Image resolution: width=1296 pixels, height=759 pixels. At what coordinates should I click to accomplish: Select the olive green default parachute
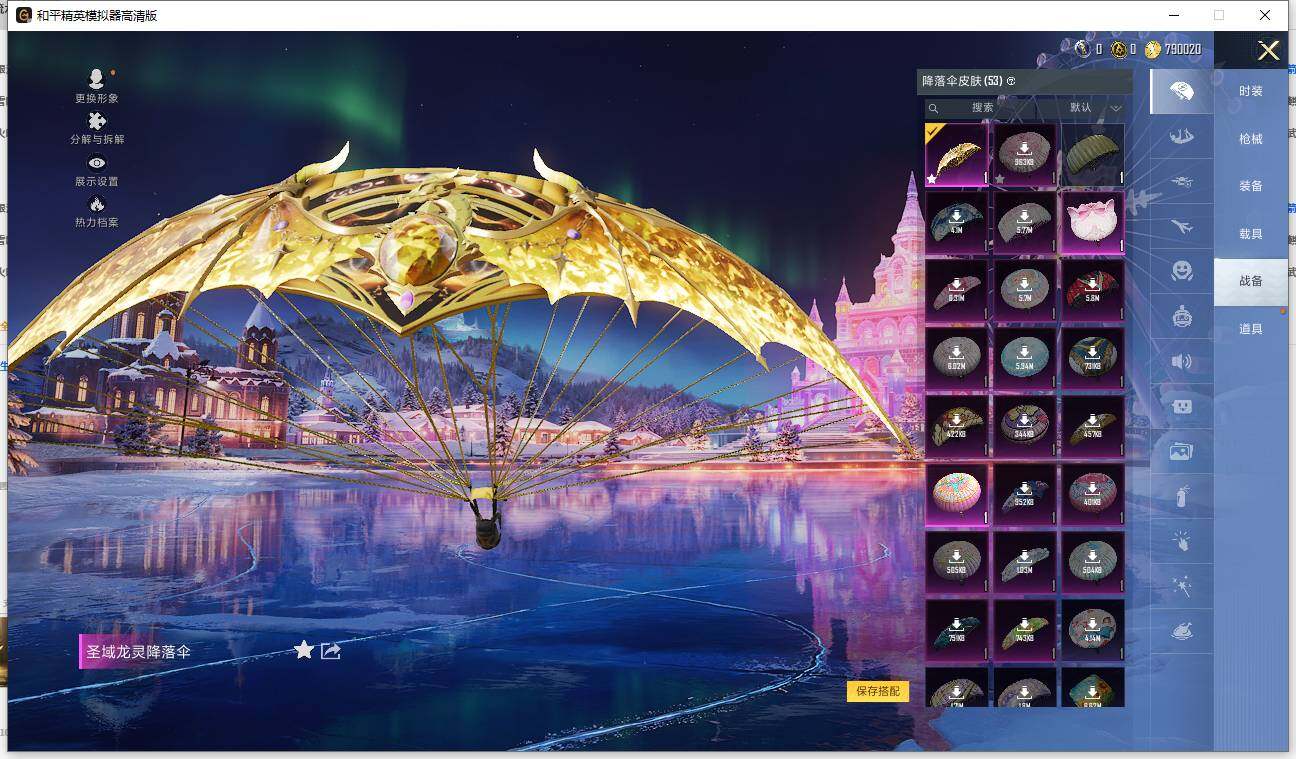tap(1092, 154)
